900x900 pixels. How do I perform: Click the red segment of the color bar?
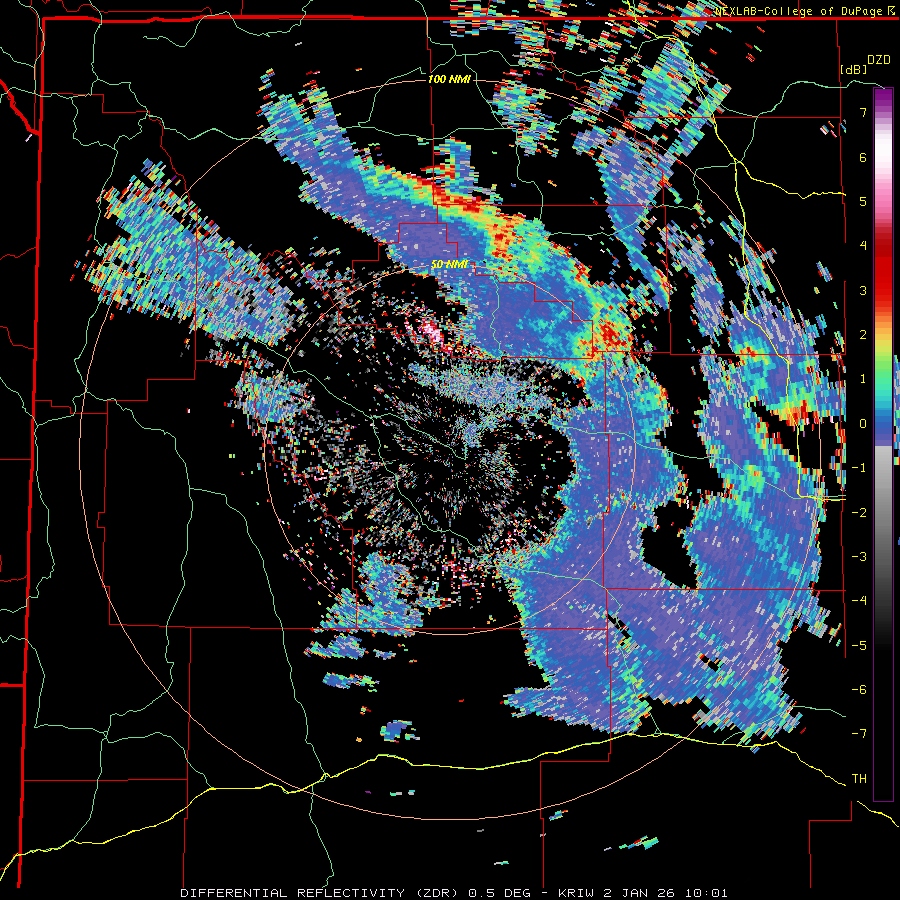(x=883, y=270)
